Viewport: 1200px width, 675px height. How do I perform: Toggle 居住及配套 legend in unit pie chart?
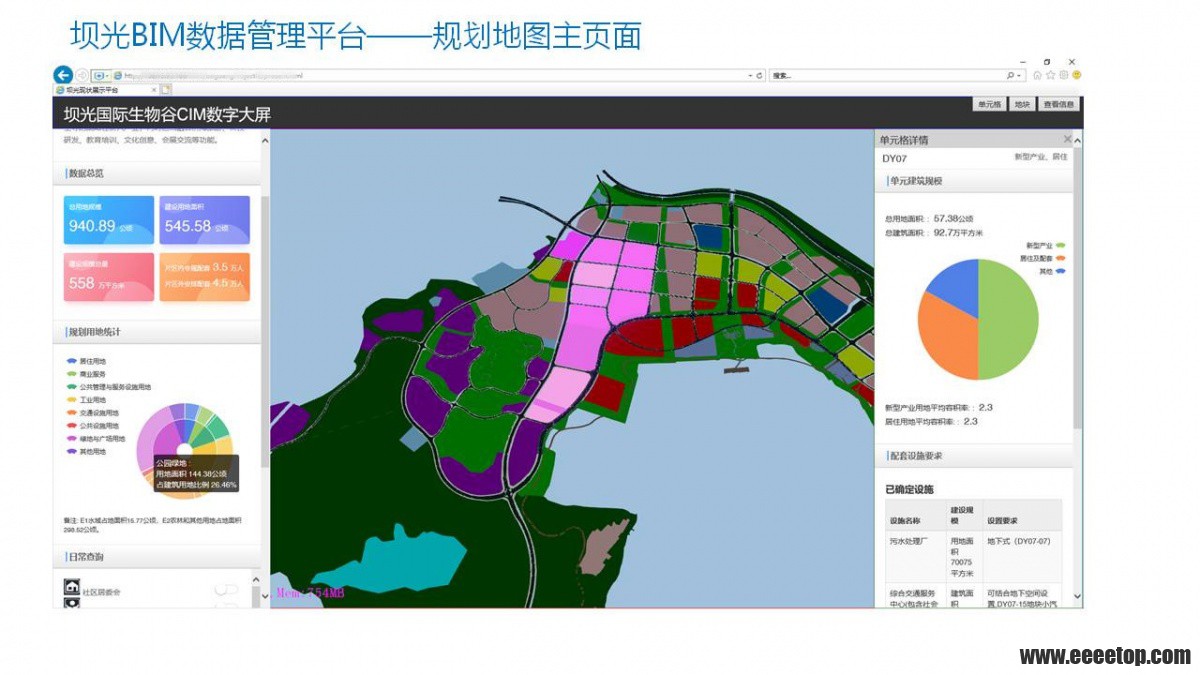coord(1042,258)
